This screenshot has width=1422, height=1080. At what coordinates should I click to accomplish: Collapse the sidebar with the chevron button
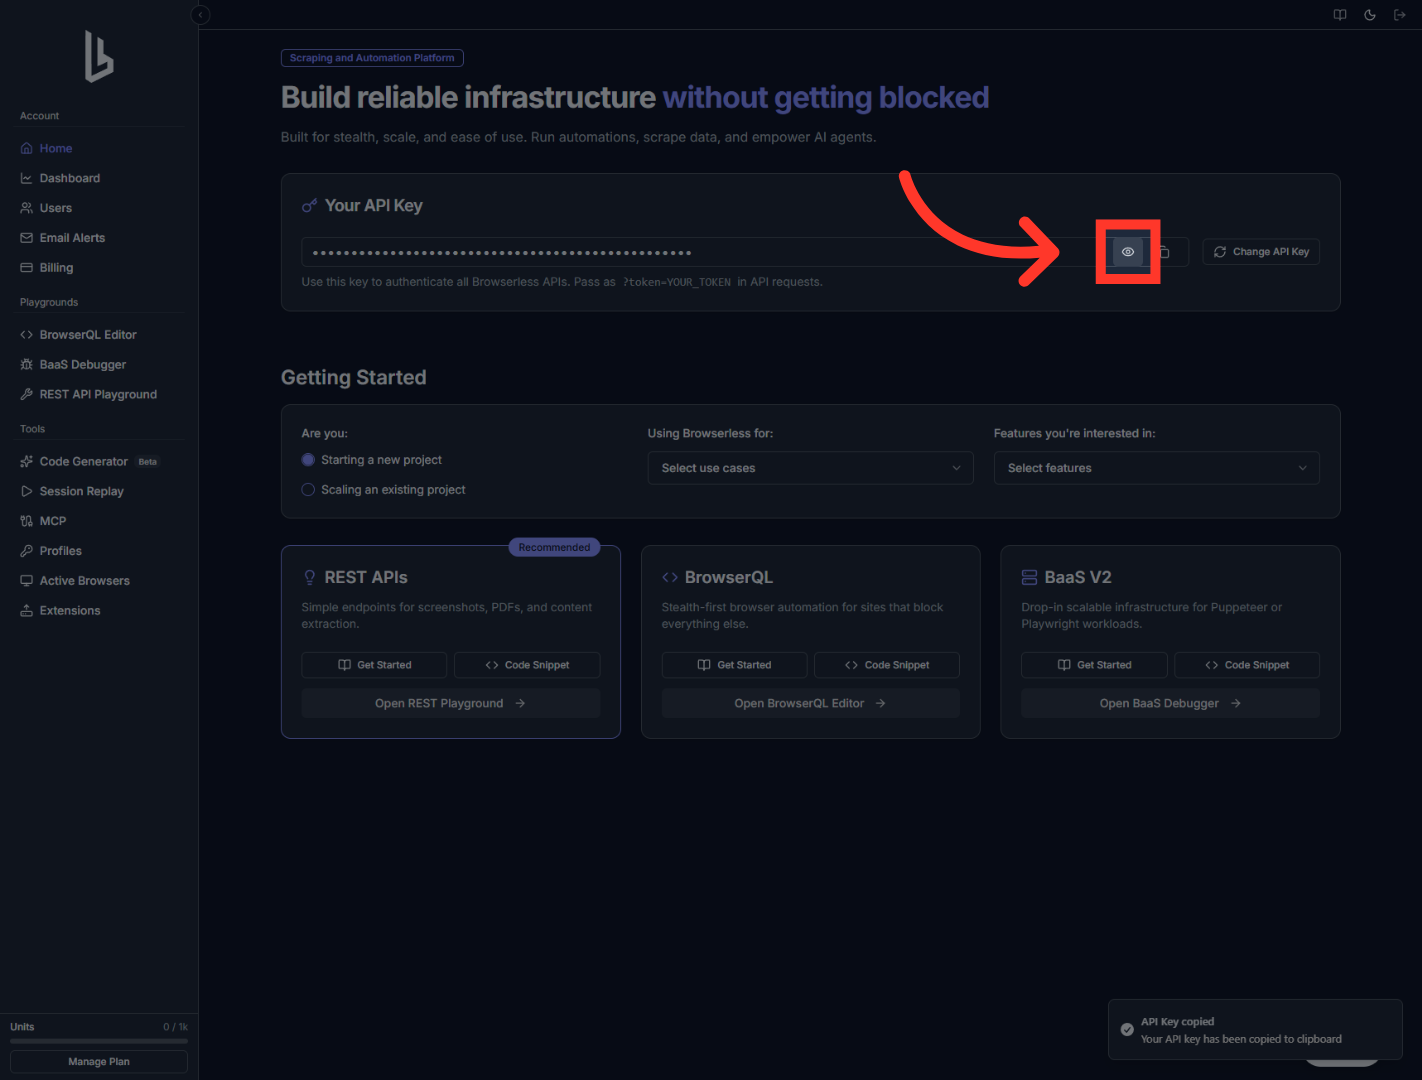tap(200, 15)
